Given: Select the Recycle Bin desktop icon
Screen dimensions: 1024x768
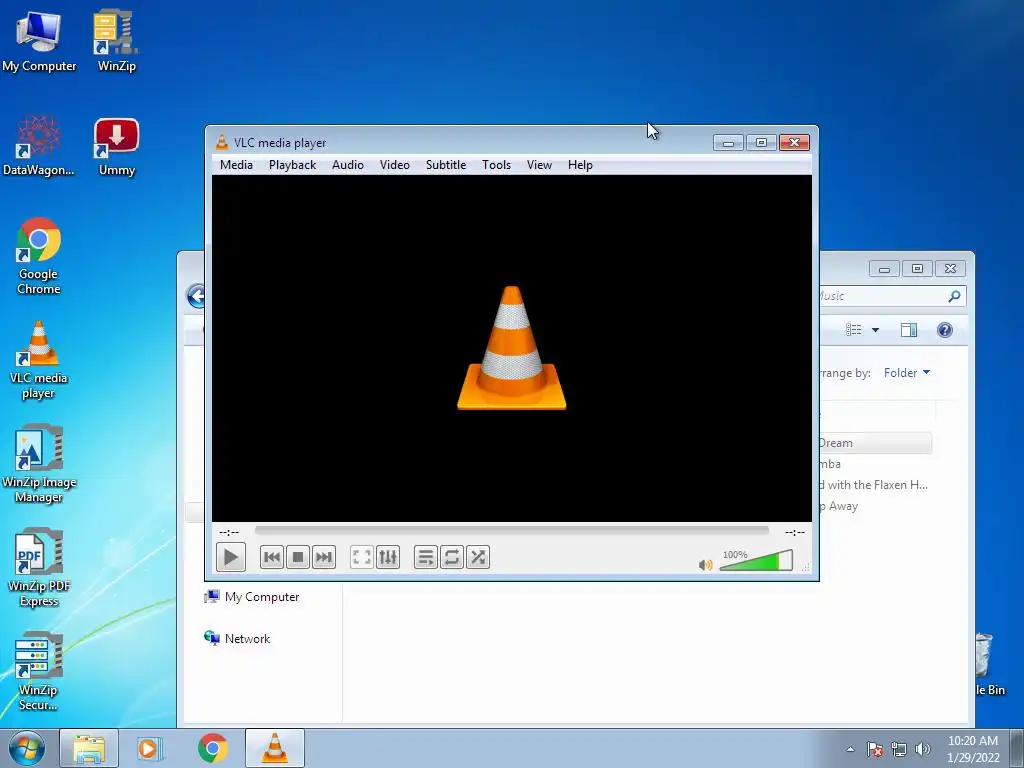Looking at the screenshot, I should pos(989,665).
